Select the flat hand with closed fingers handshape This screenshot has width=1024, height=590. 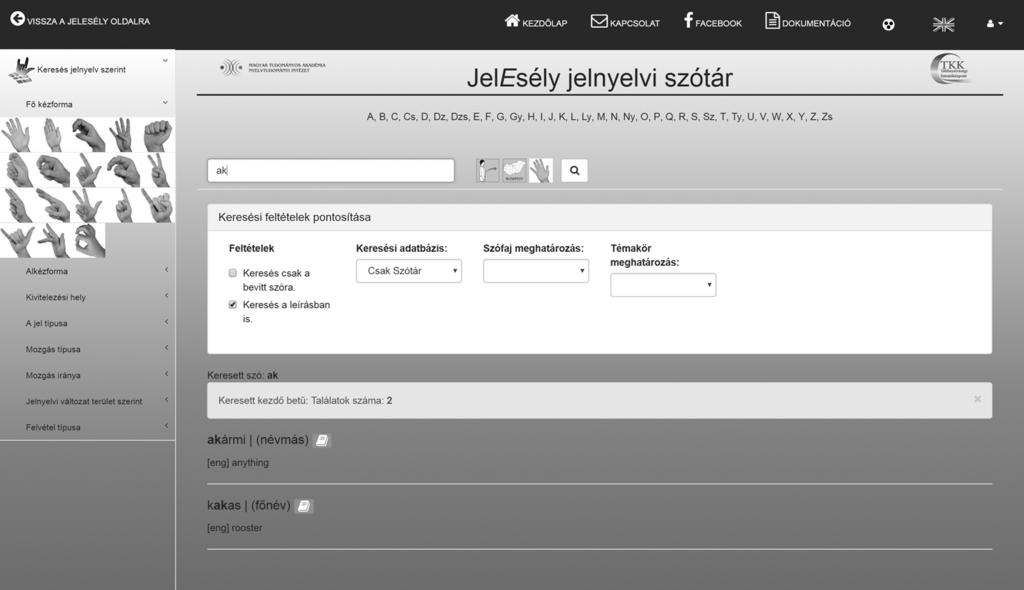[52, 135]
